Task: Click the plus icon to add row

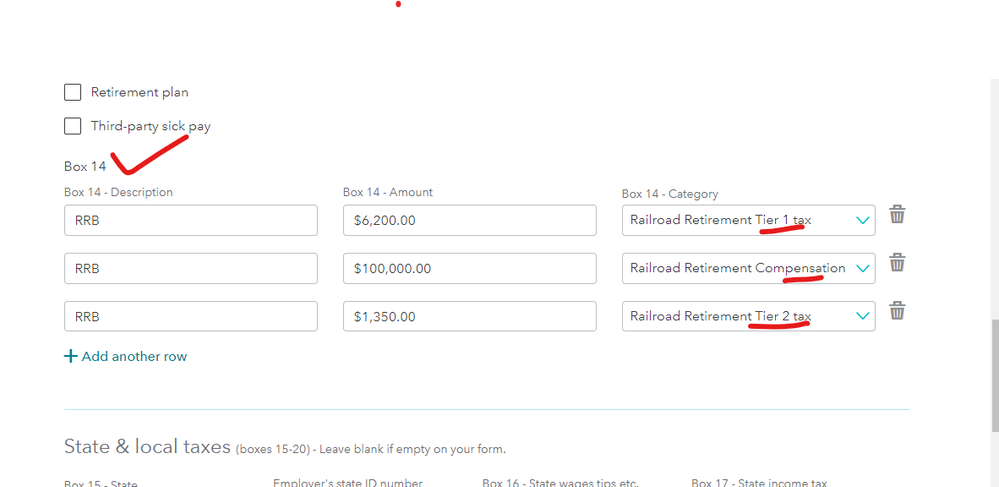Action: [x=70, y=357]
